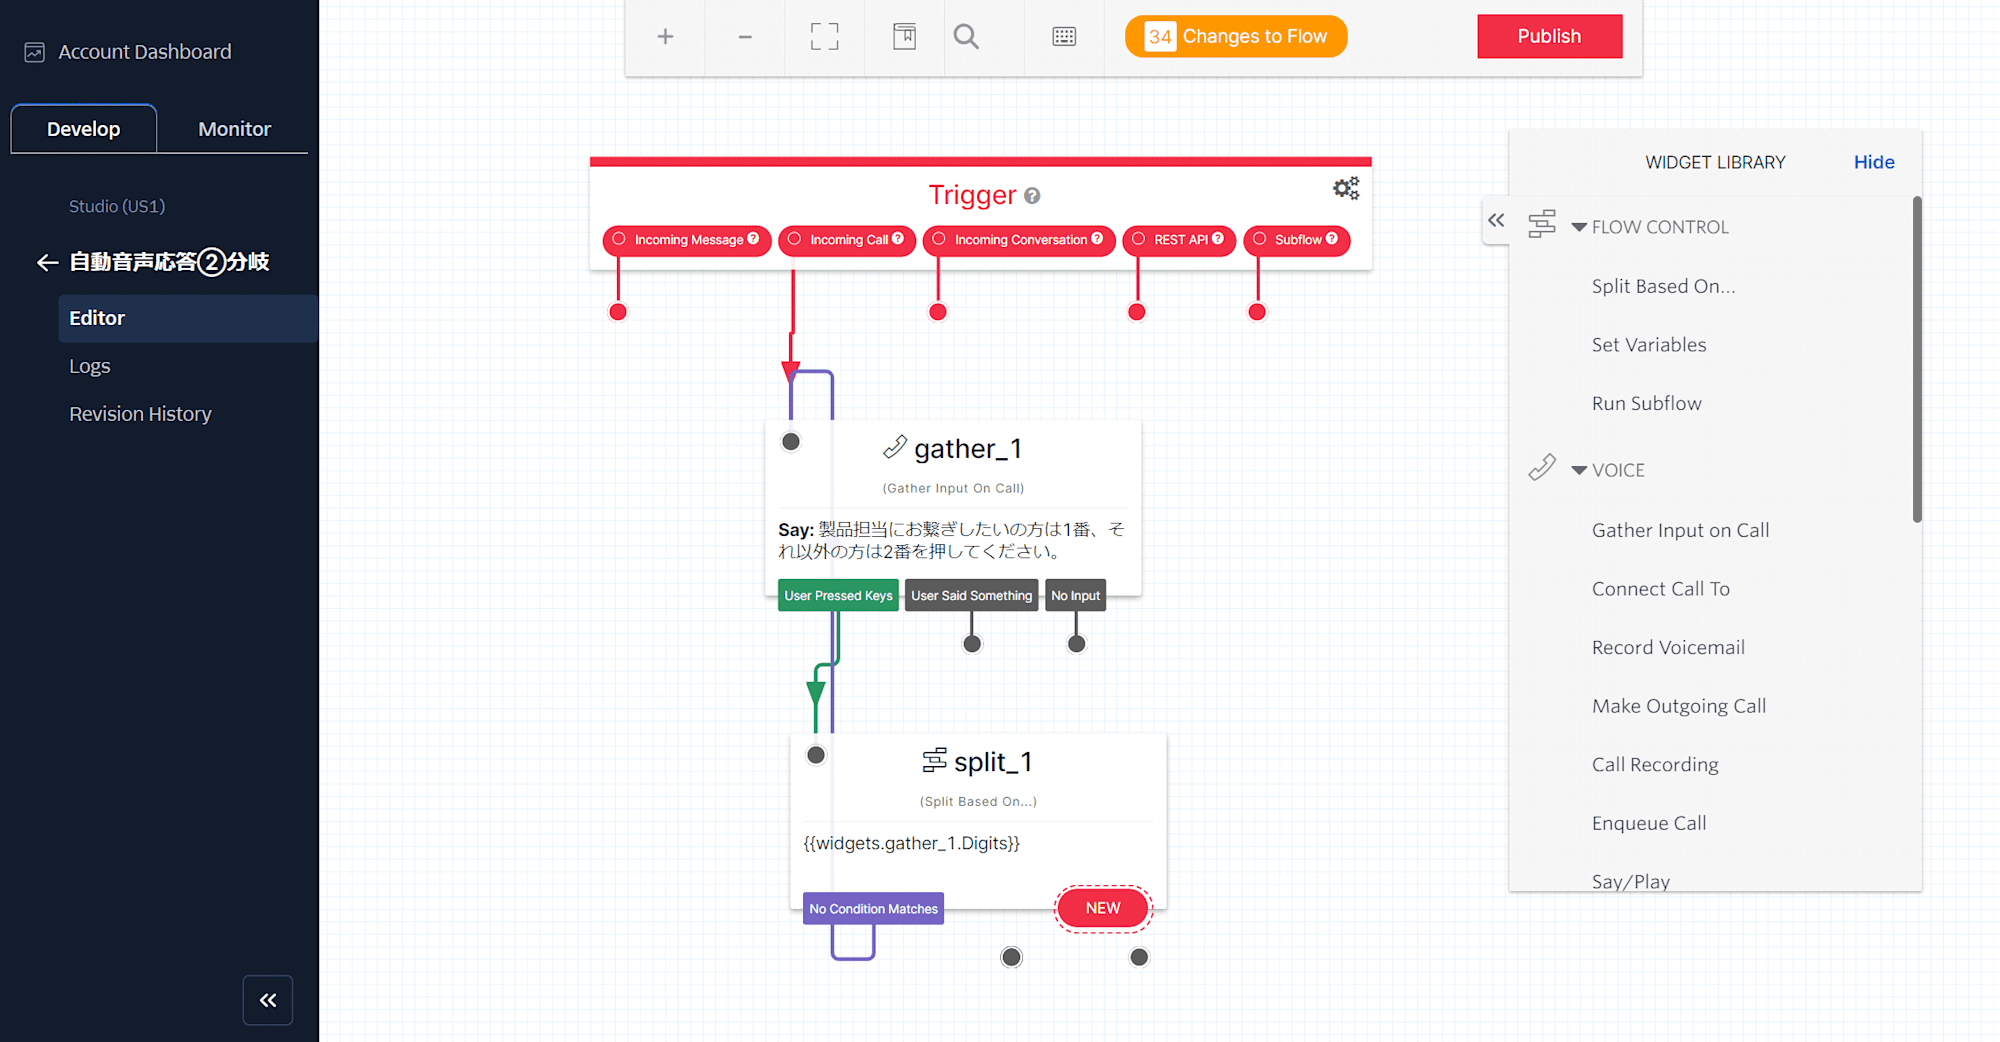Image resolution: width=2000 pixels, height=1042 pixels.
Task: Switch to the Develop tab
Action: tap(84, 129)
